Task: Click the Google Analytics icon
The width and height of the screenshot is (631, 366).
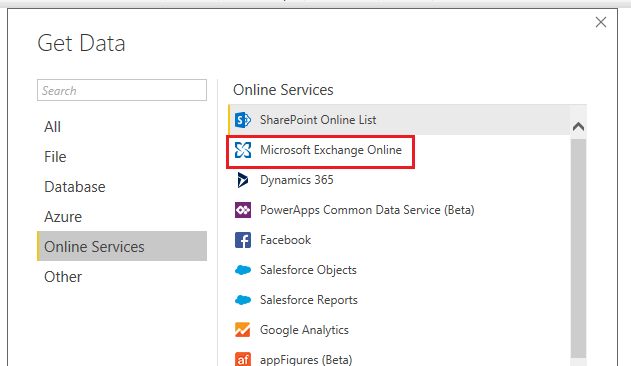Action: [243, 330]
